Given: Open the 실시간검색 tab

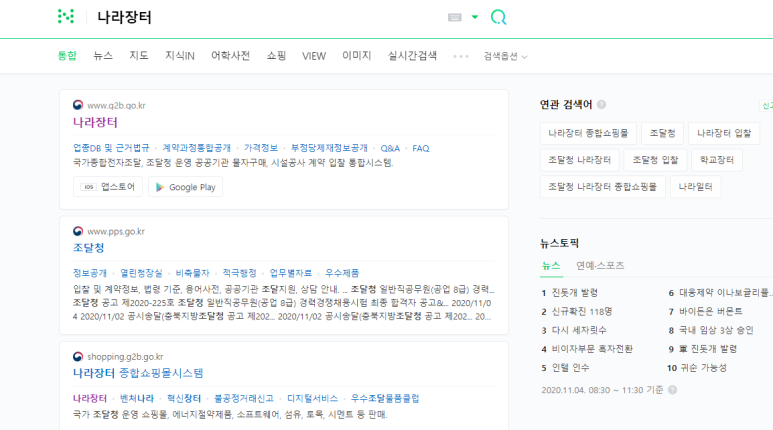Looking at the screenshot, I should click(x=412, y=56).
